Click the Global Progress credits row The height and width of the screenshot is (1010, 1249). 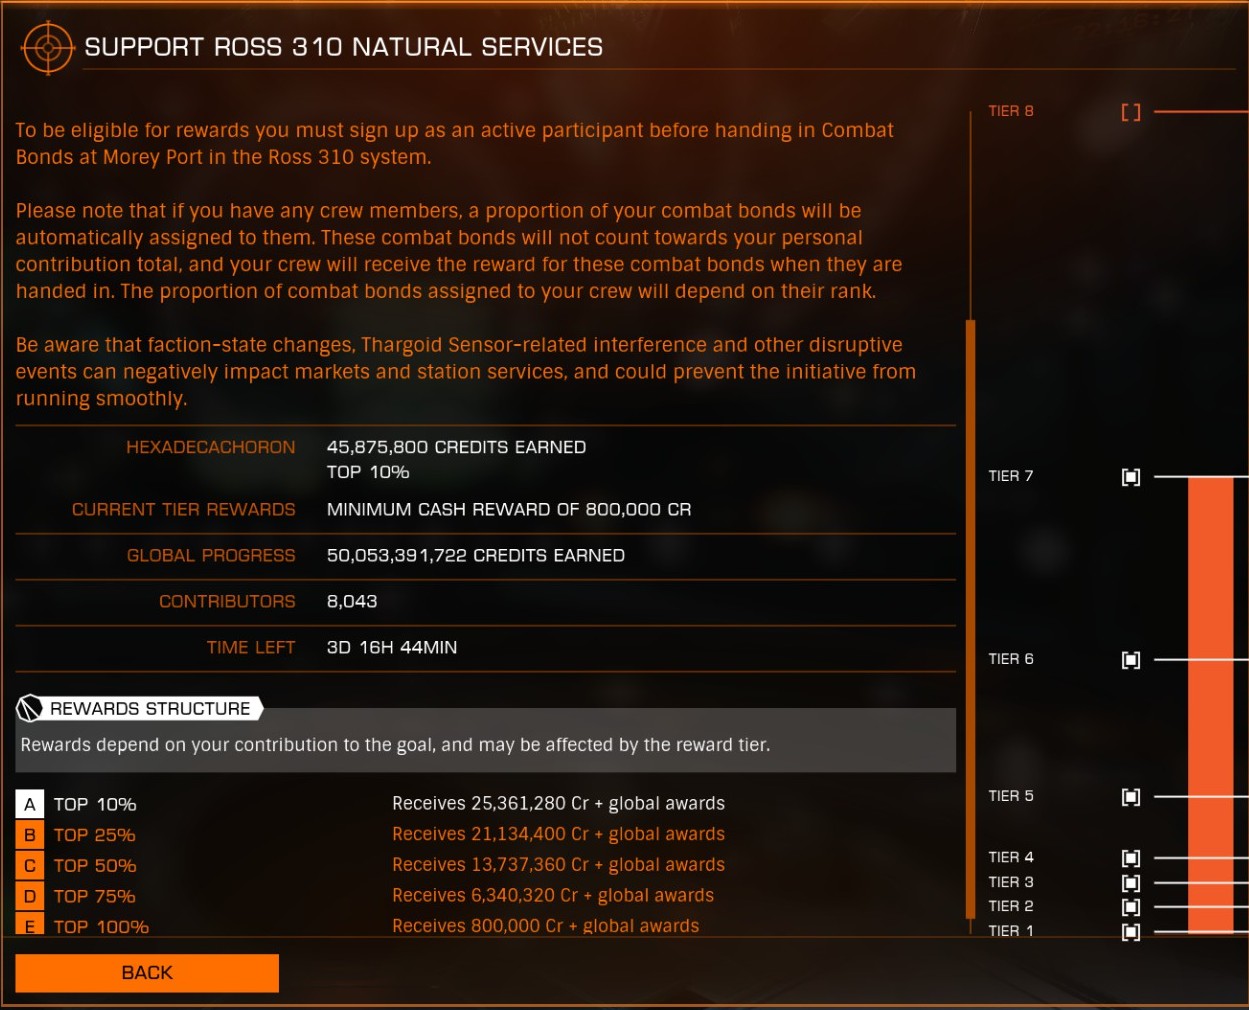(x=485, y=556)
